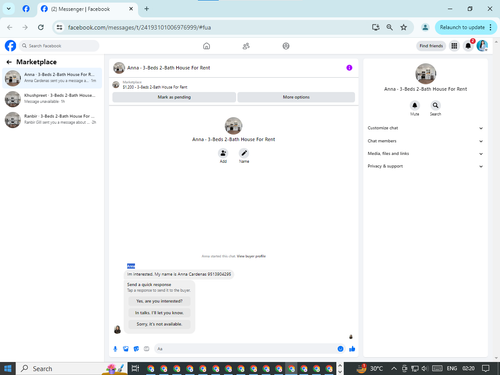The height and width of the screenshot is (375, 500).
Task: Mute the conversation with bell icon
Action: point(415,105)
